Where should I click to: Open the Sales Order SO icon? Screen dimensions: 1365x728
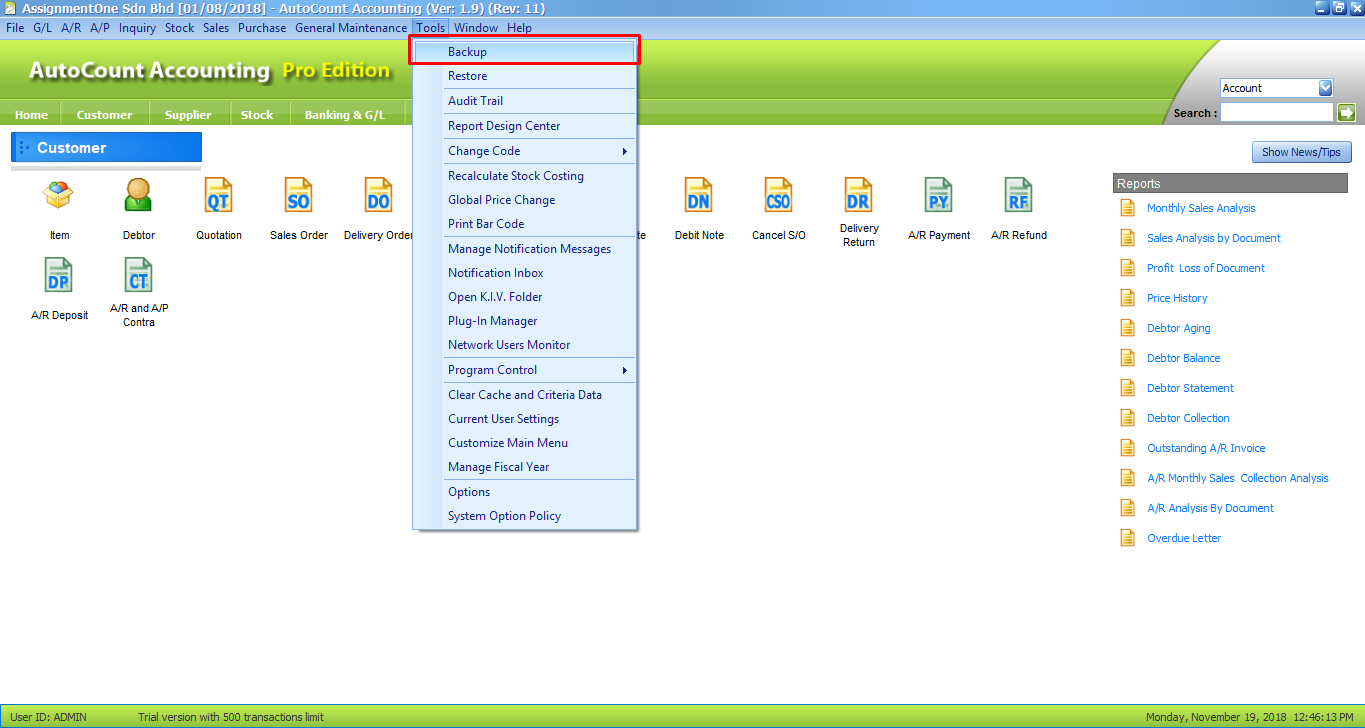tap(299, 195)
